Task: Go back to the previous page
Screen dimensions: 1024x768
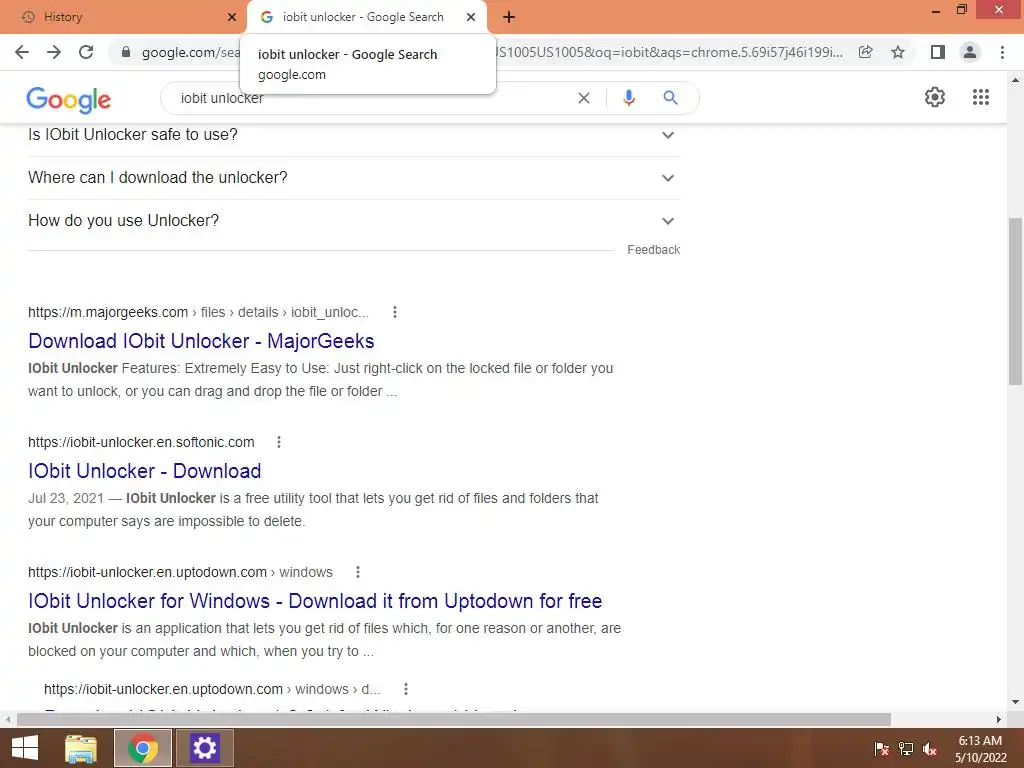Action: pos(22,52)
